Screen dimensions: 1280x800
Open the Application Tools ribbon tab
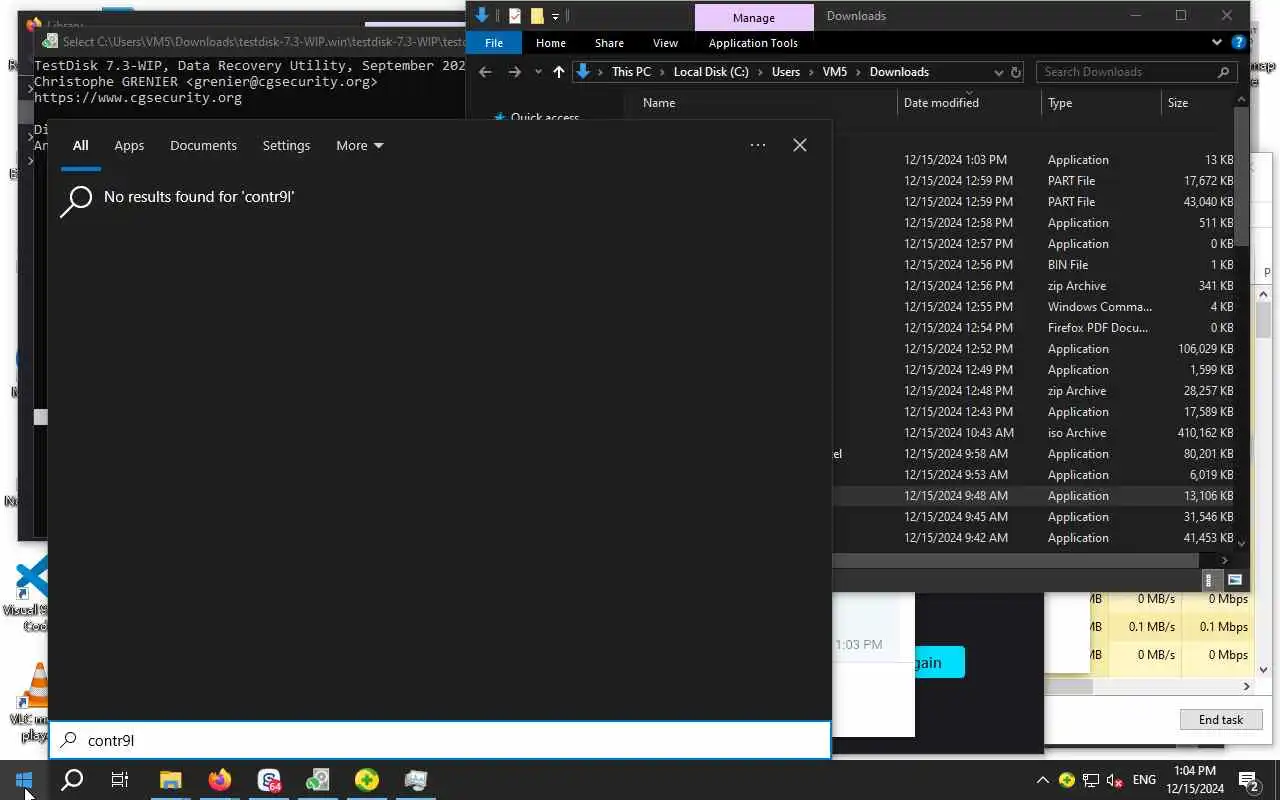click(x=753, y=43)
